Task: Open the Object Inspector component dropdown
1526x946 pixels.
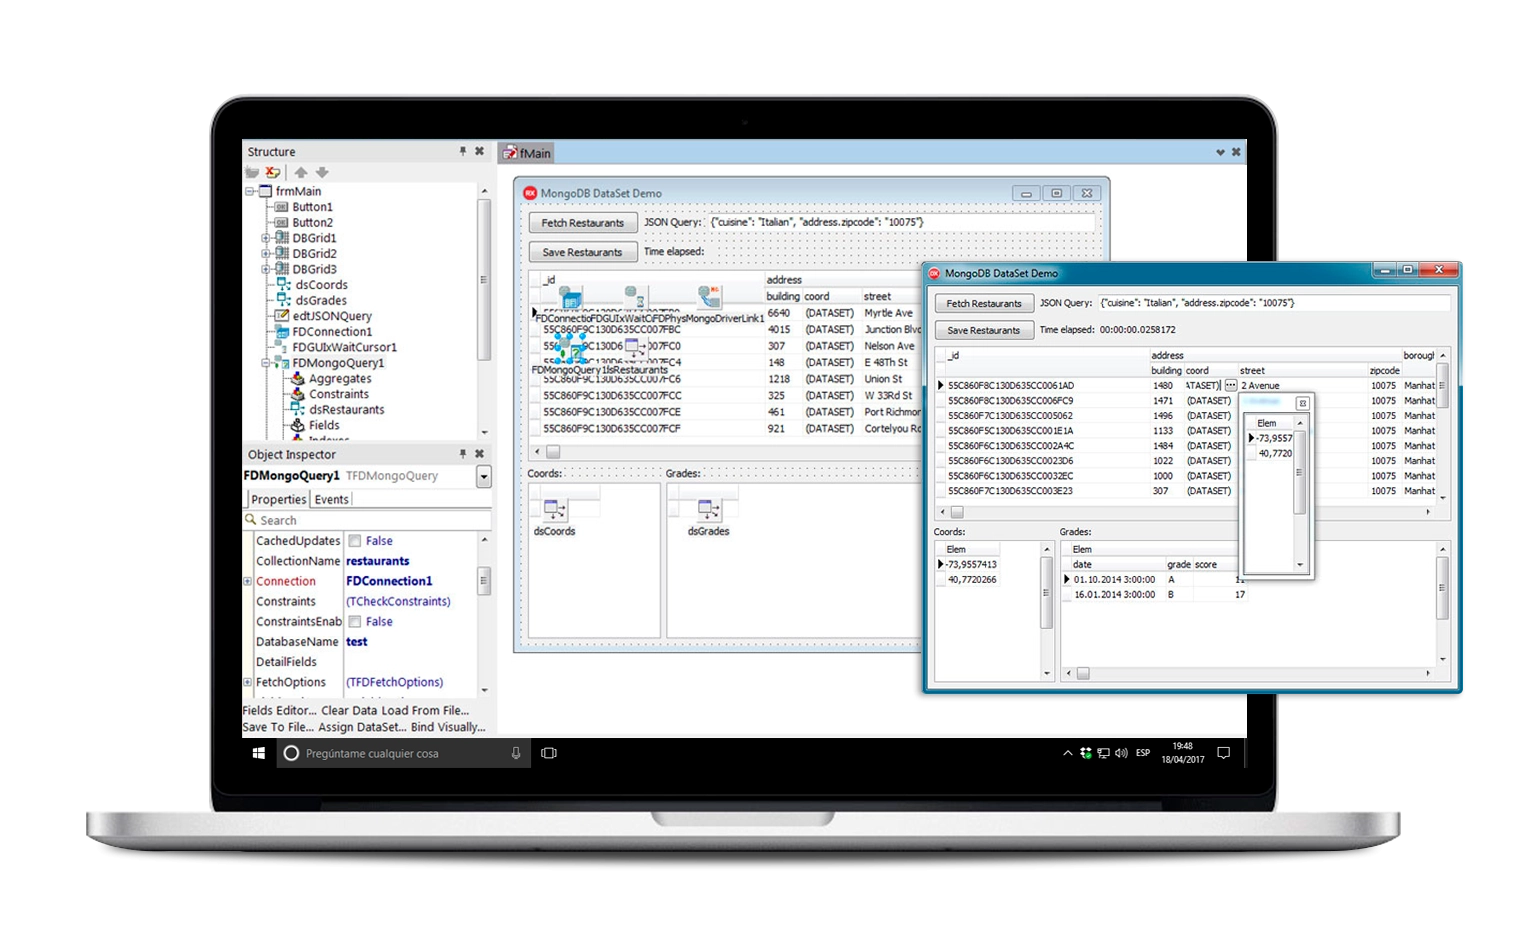Action: coord(484,476)
